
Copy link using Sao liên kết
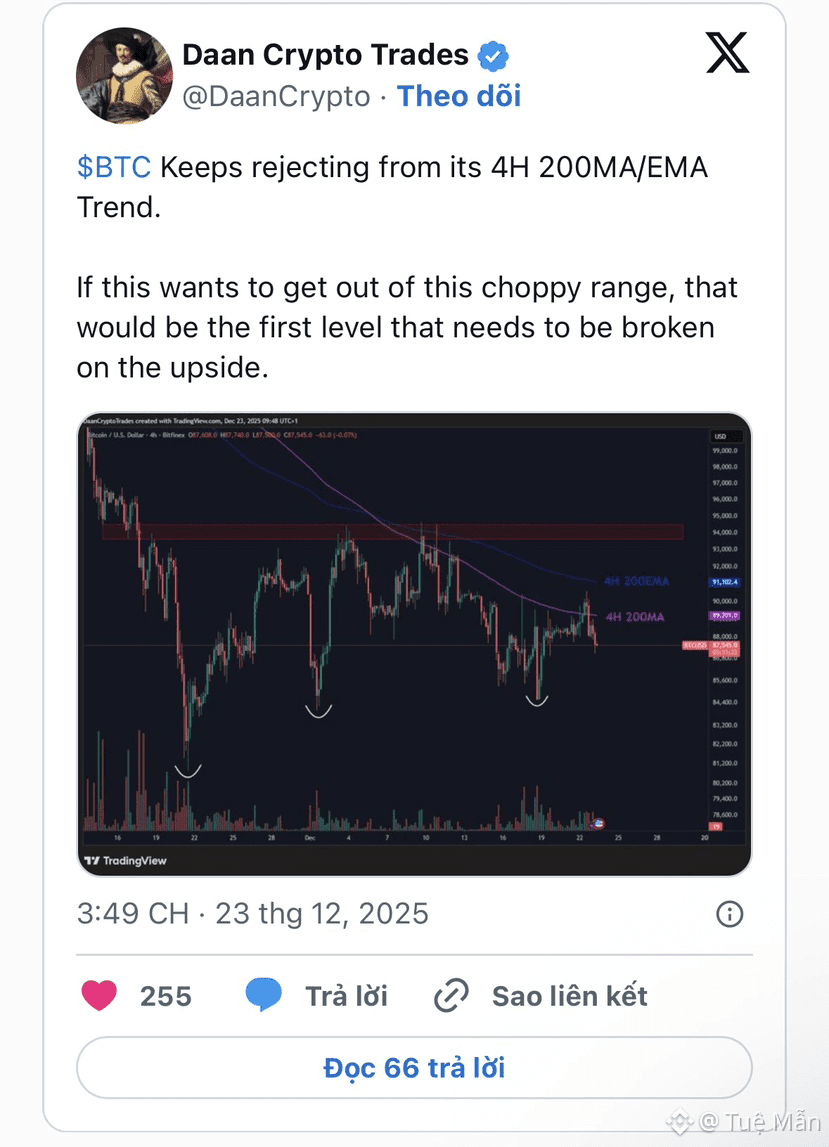point(570,996)
